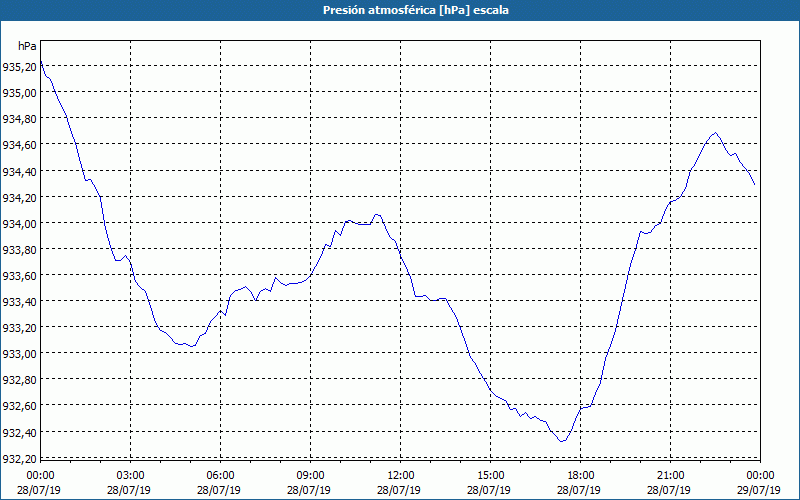800x500 pixels.
Task: Select the 934,20 axis value
Action: point(19,197)
